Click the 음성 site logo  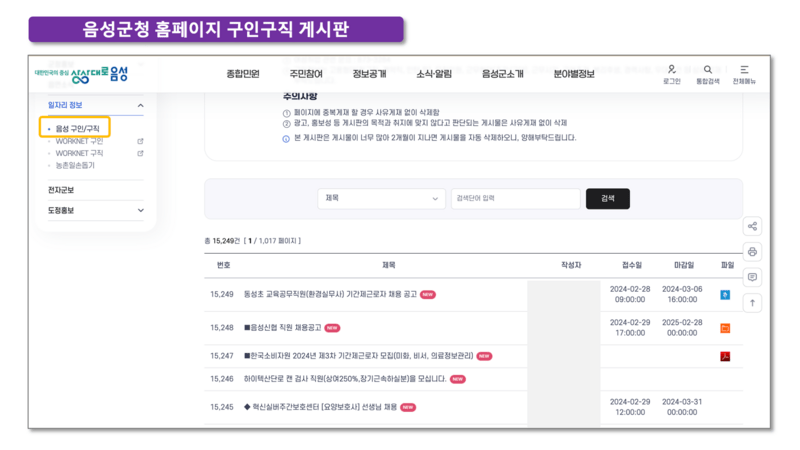82,74
